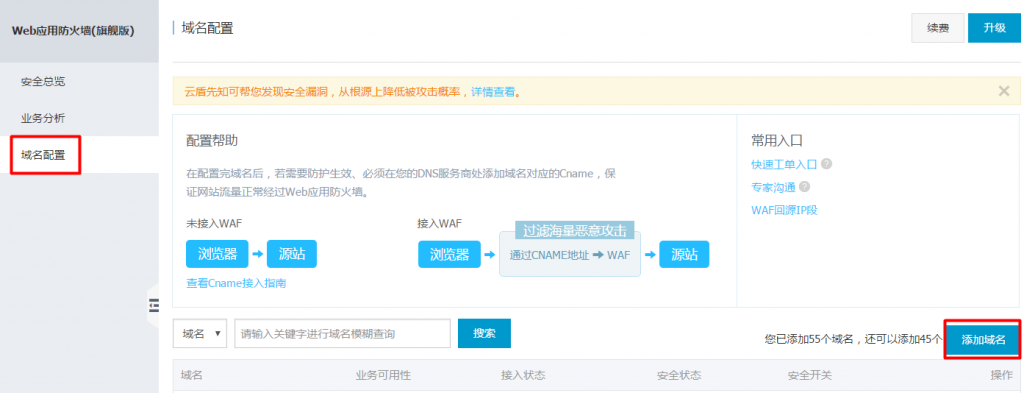Click the 源站 box under 未接入WAF

point(292,254)
